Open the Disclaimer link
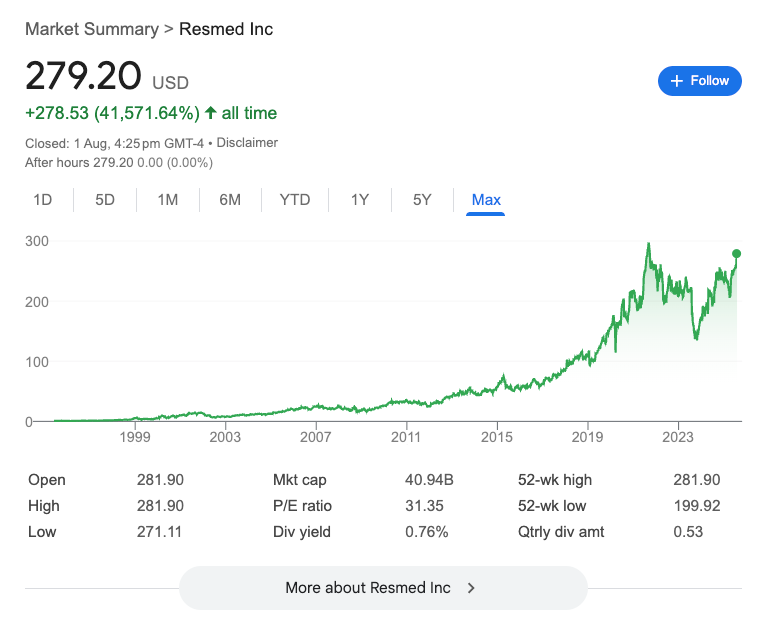783x630 pixels. (x=247, y=143)
